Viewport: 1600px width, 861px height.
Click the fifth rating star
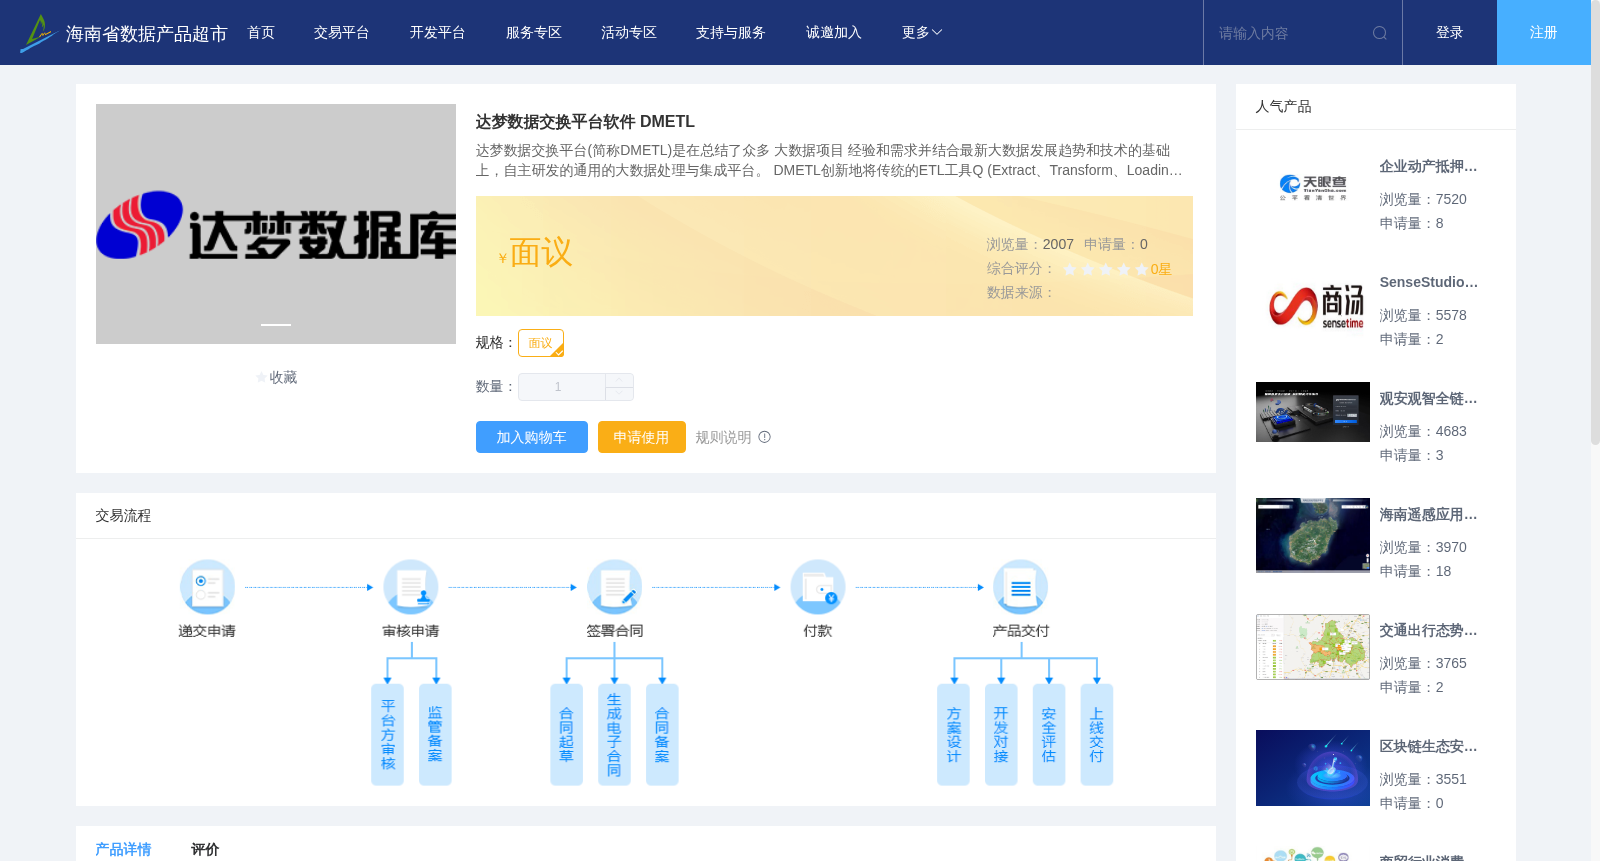(x=1142, y=269)
